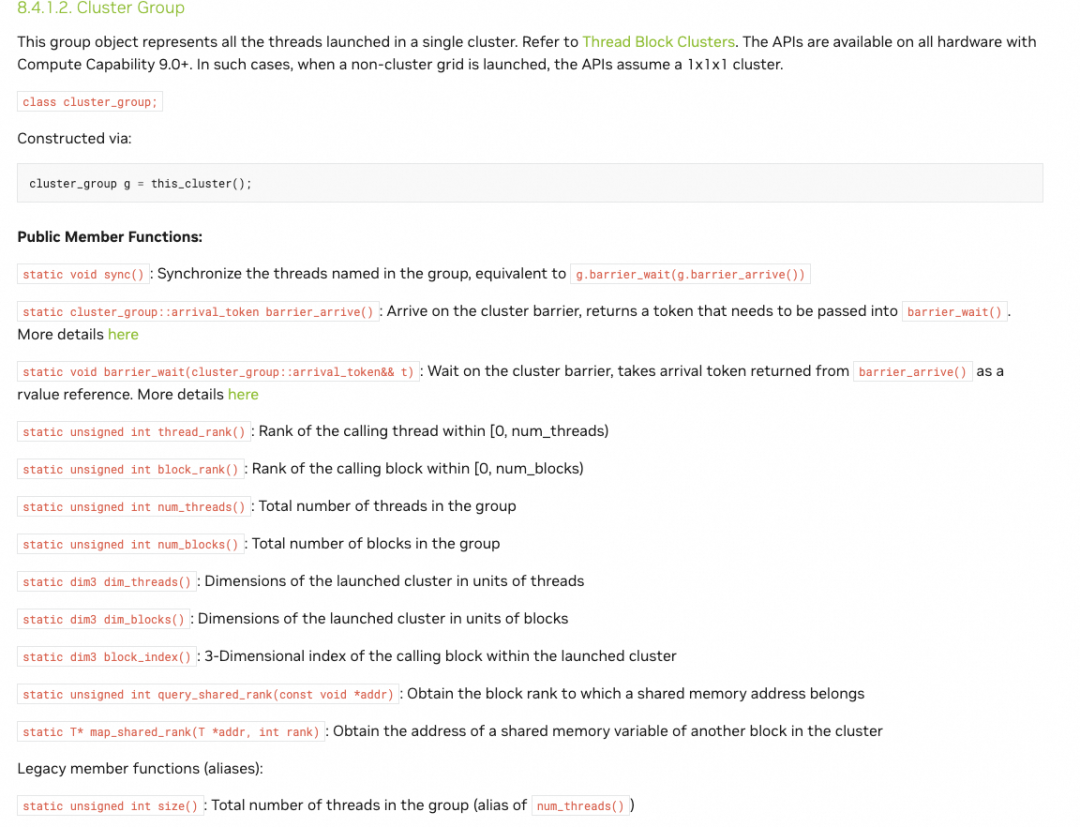This screenshot has height=827, width=1080.
Task: Follow the 'here' link after barrier_arrive details
Action: tap(123, 335)
